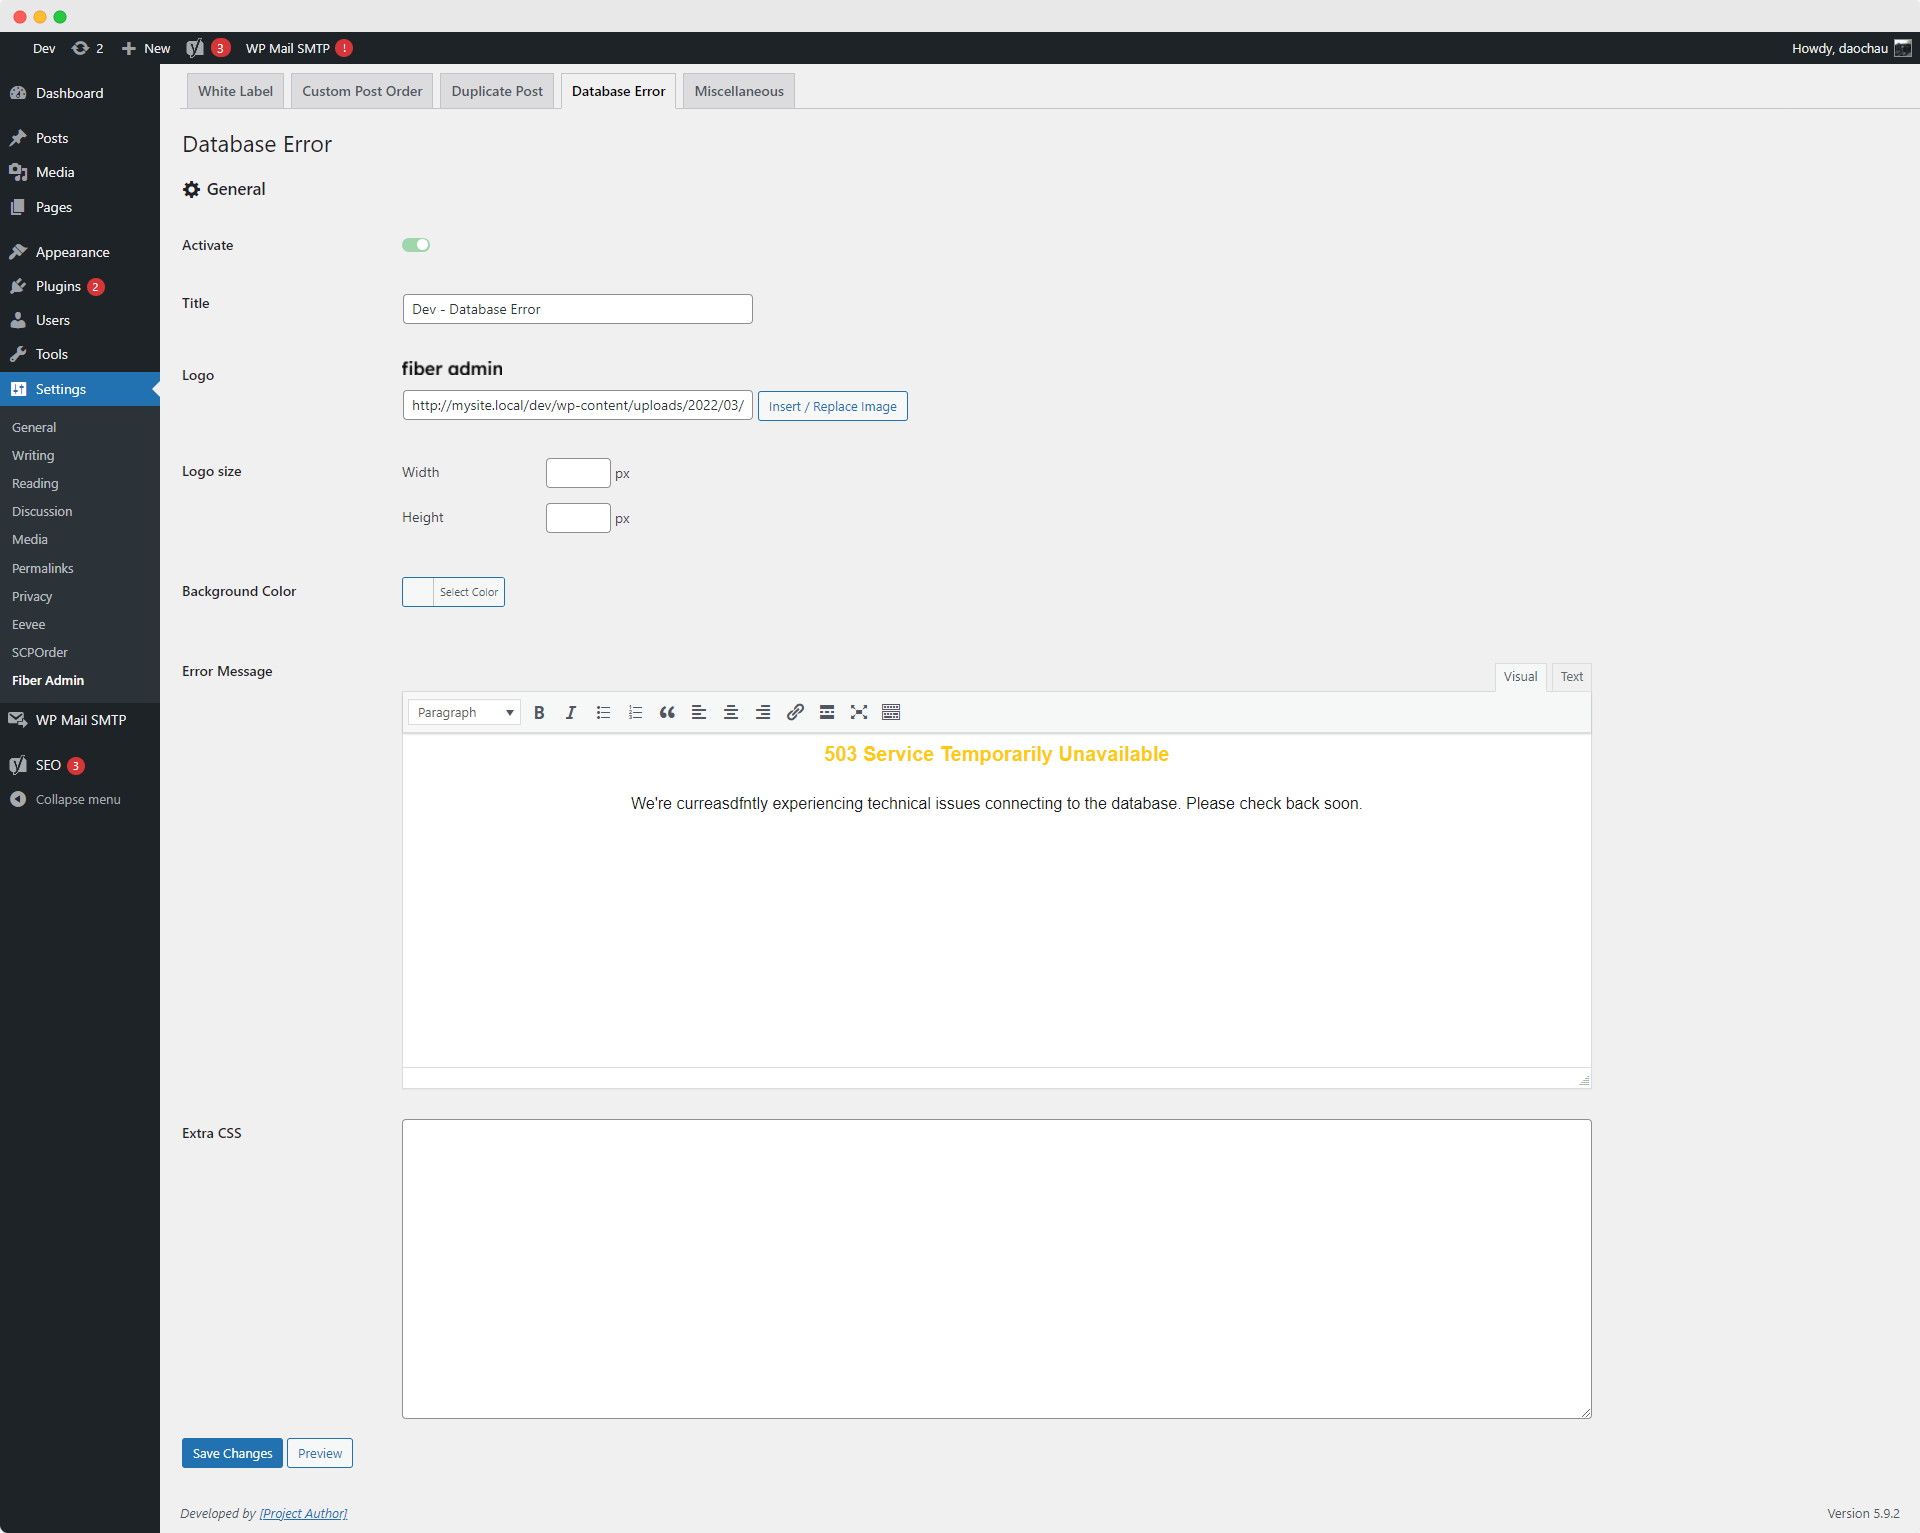Screen dimensions: 1920x1533
Task: Open the Paragraph format dropdown
Action: pyautogui.click(x=464, y=712)
